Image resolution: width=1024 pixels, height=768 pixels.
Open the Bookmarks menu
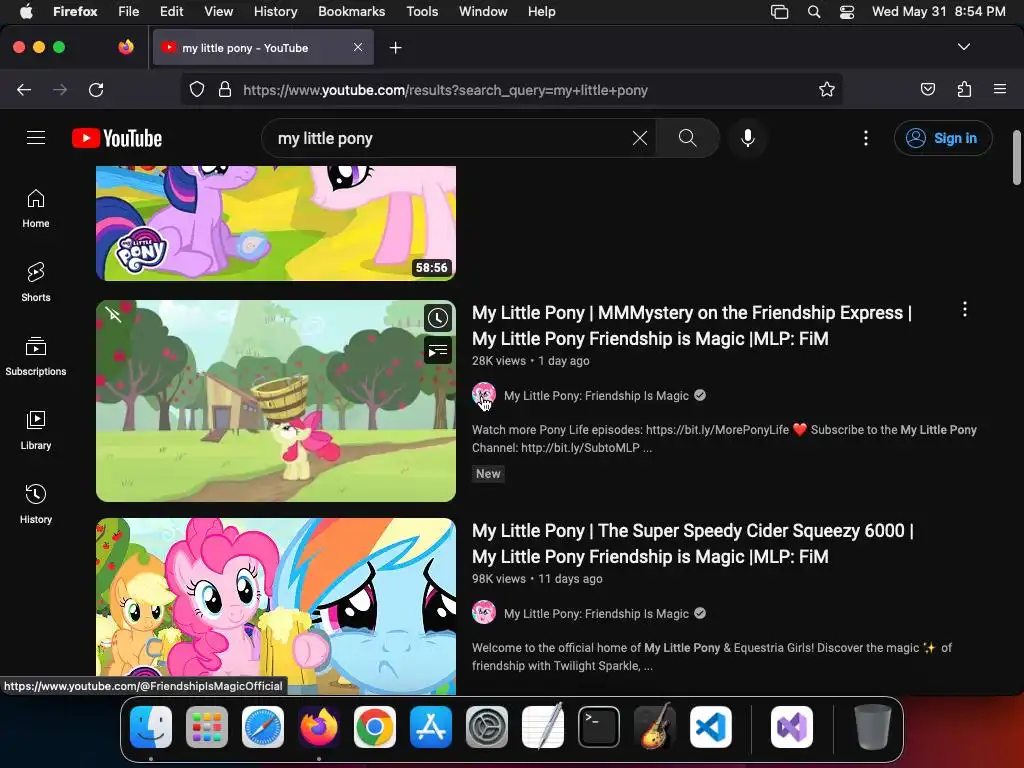click(351, 11)
